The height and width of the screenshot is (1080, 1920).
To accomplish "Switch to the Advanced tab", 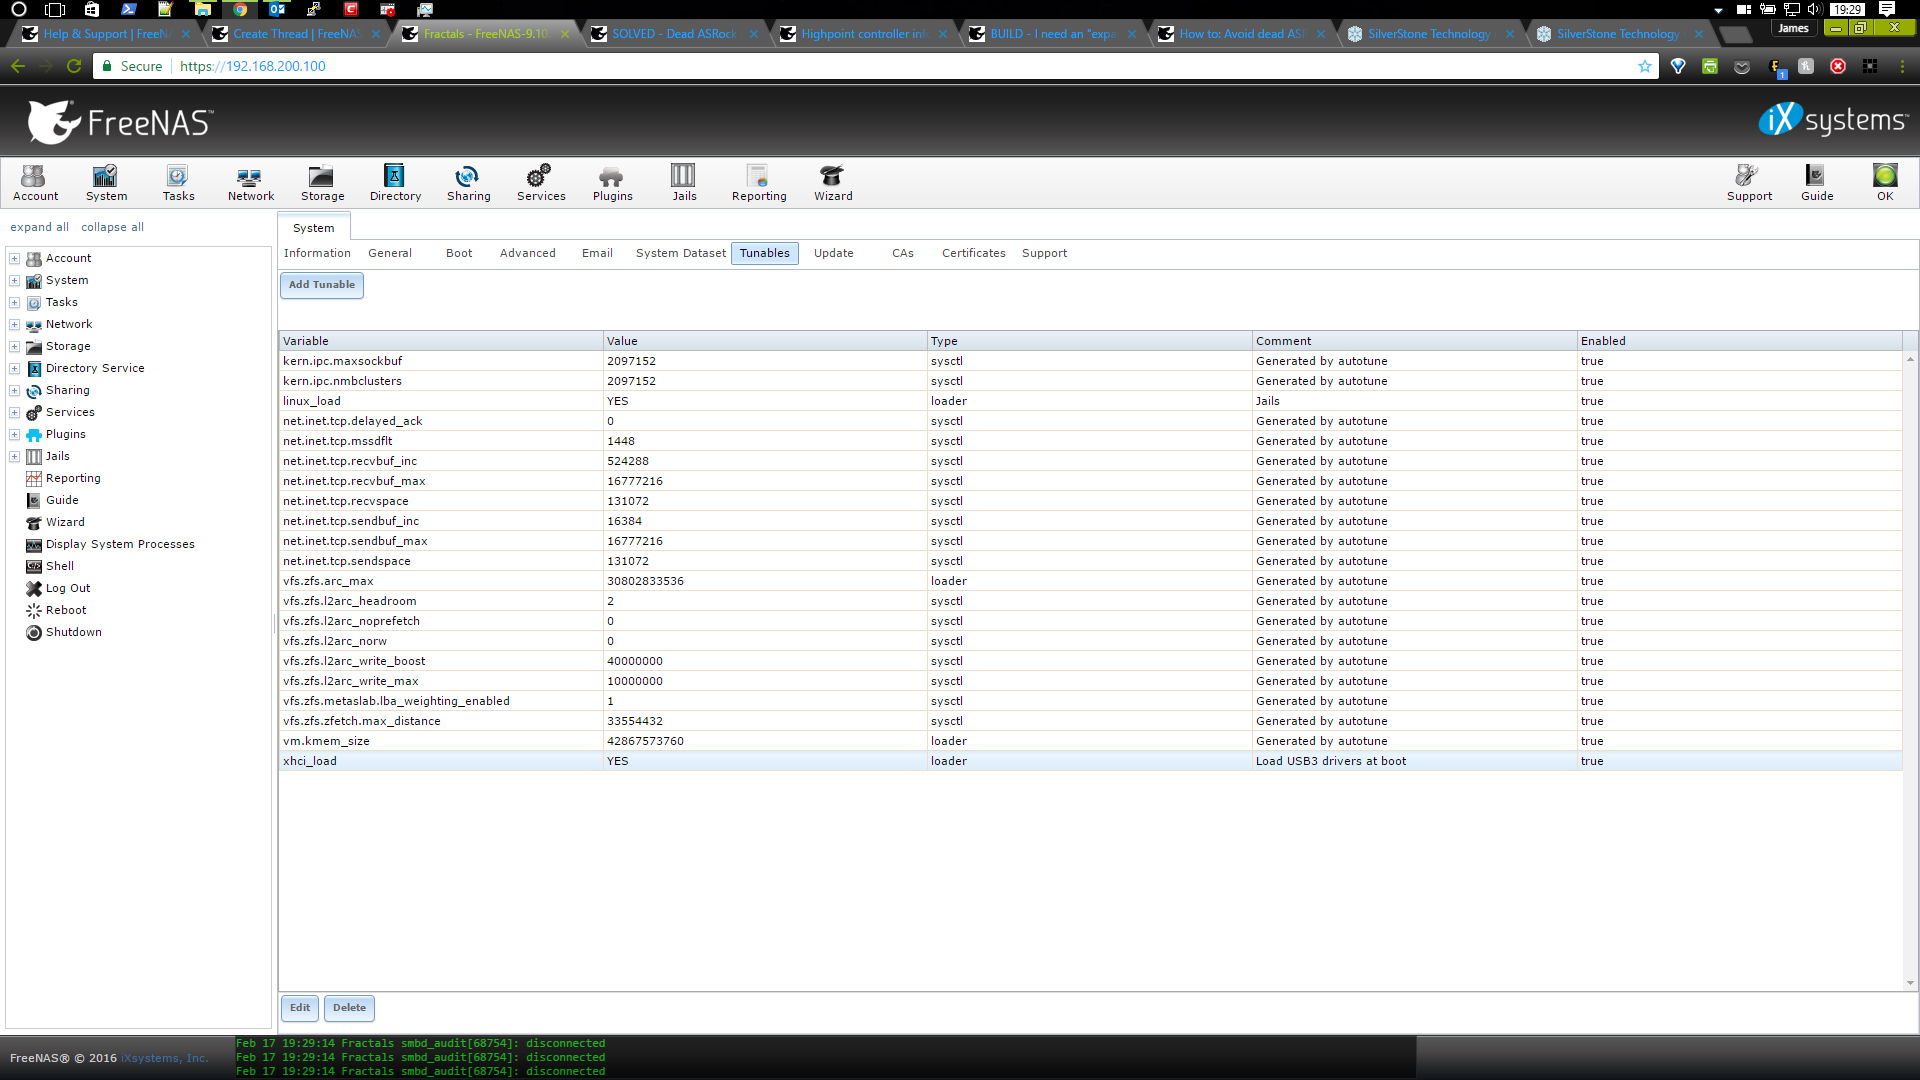I will click(x=527, y=253).
